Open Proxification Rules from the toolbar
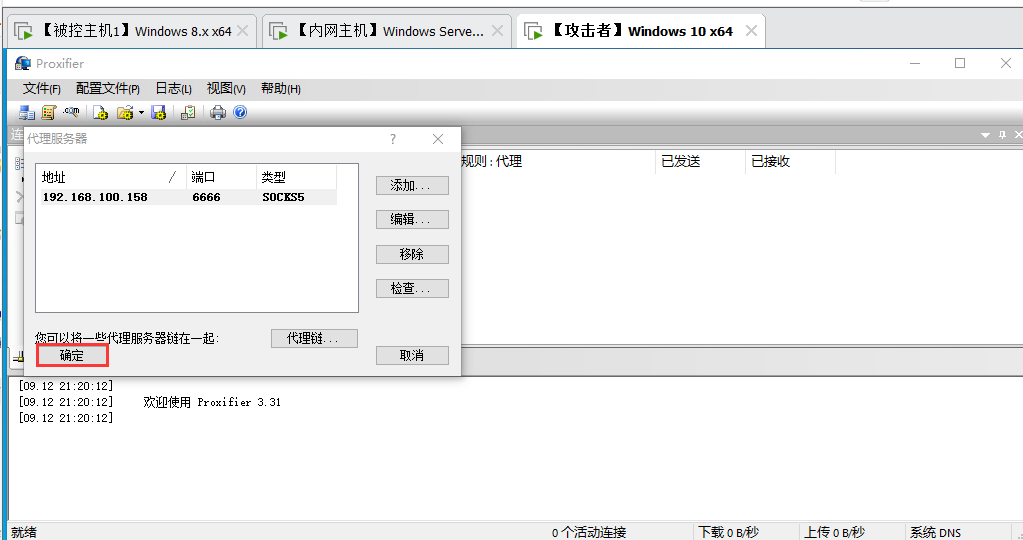The image size is (1023, 540). [48, 113]
